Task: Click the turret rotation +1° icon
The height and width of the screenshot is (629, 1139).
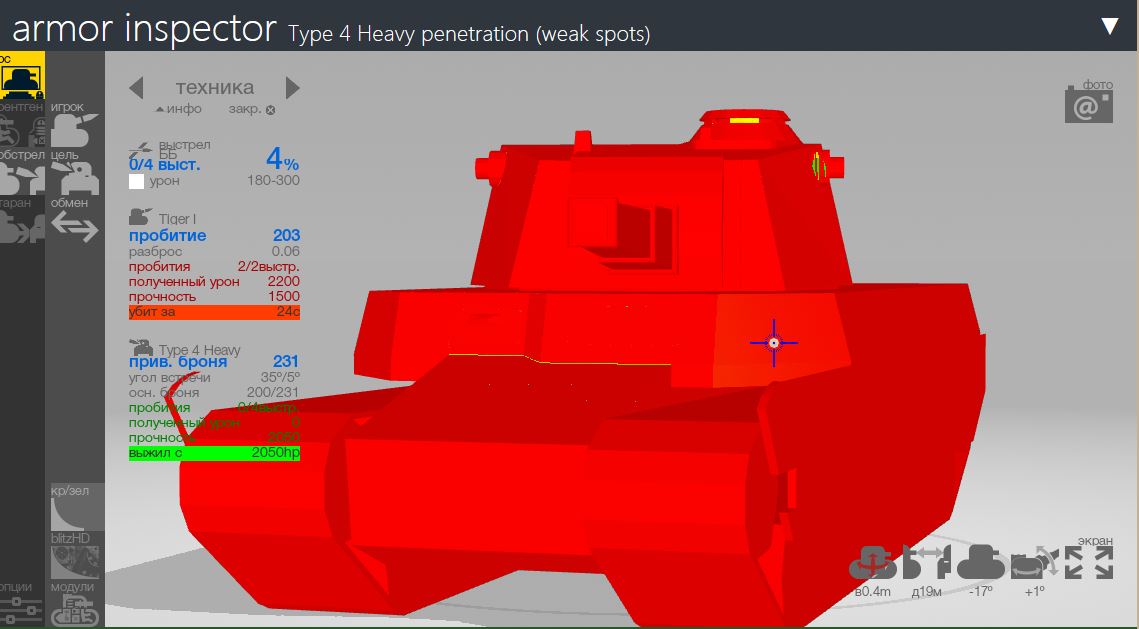Action: 1033,565
